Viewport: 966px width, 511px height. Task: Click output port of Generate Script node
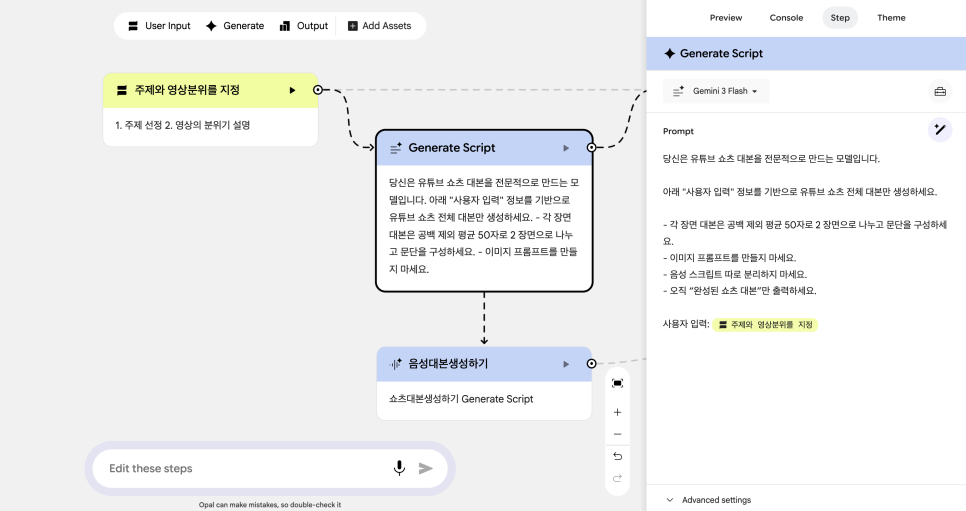[x=591, y=148]
